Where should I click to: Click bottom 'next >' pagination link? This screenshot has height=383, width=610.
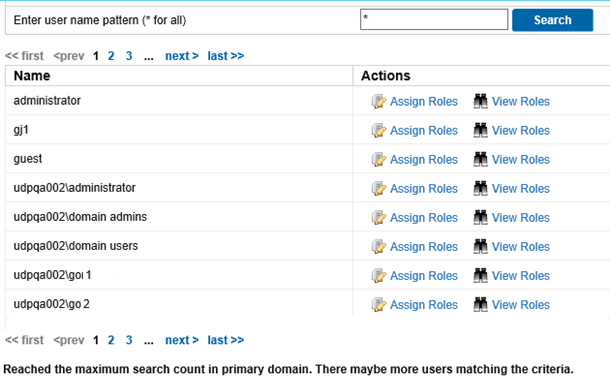tap(182, 340)
